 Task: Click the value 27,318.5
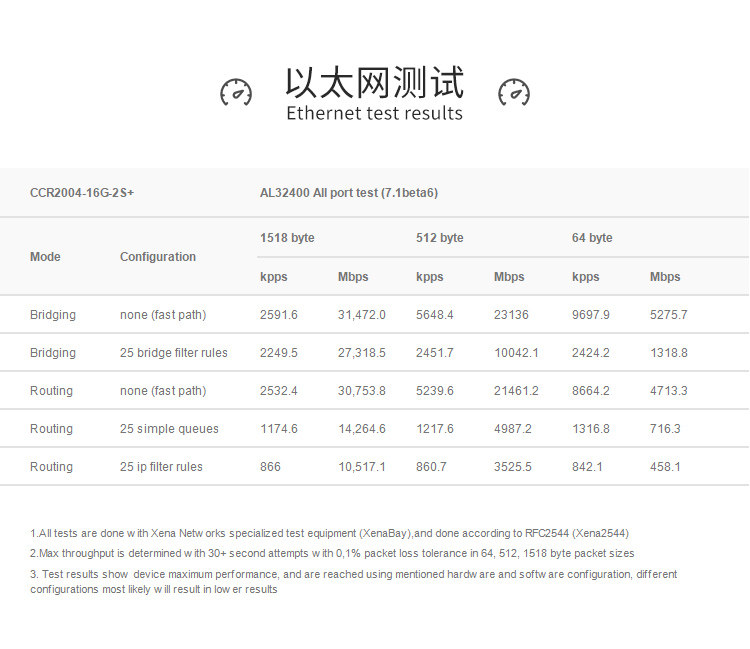click(x=362, y=353)
